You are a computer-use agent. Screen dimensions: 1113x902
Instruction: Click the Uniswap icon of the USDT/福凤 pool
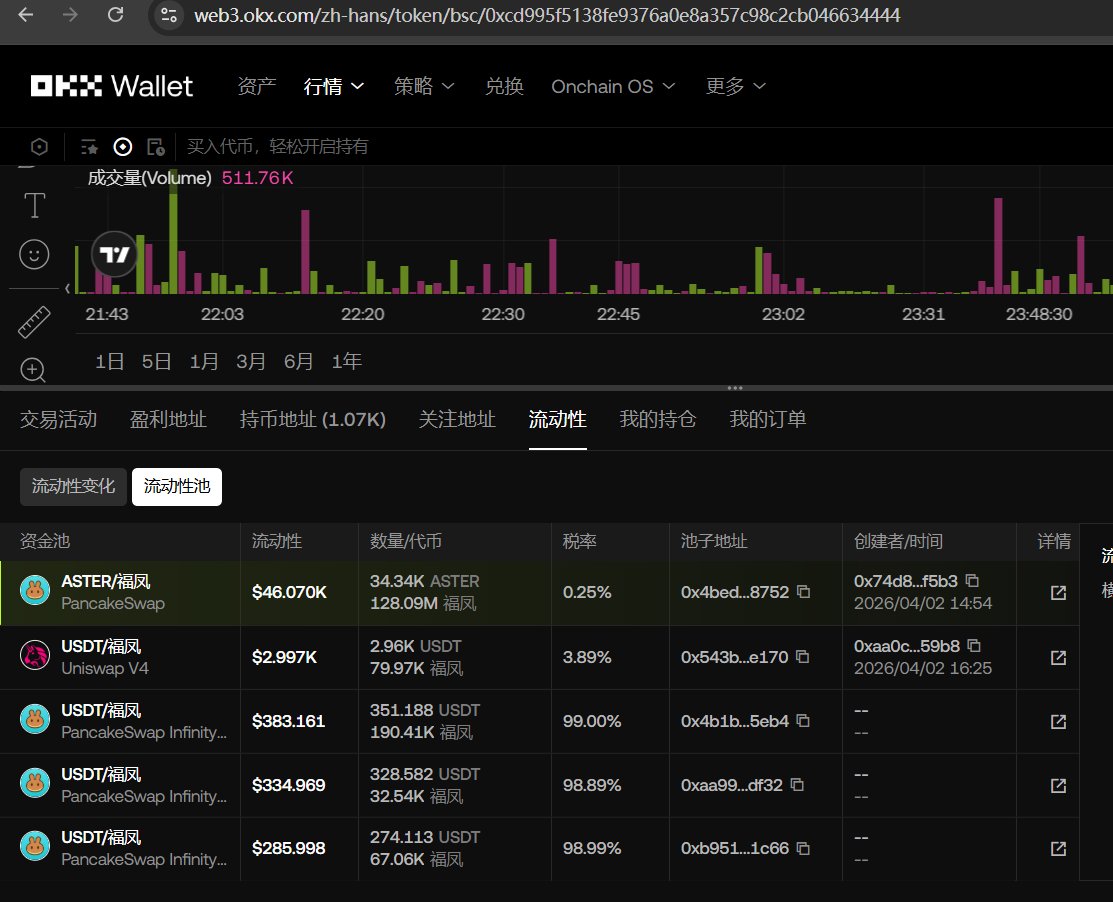coord(35,655)
